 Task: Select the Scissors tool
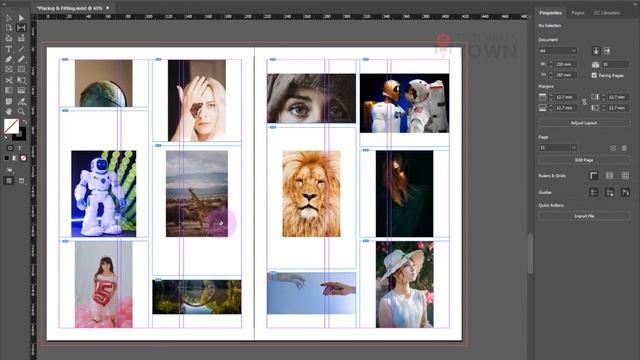(x=9, y=80)
